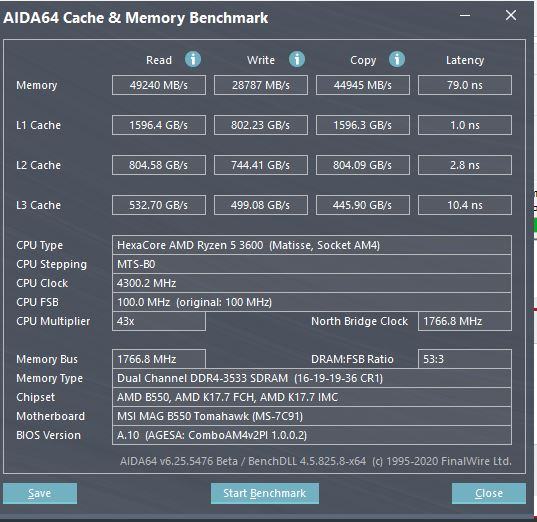Click the Memory row label
Screen dimensions: 537x522
(37, 85)
